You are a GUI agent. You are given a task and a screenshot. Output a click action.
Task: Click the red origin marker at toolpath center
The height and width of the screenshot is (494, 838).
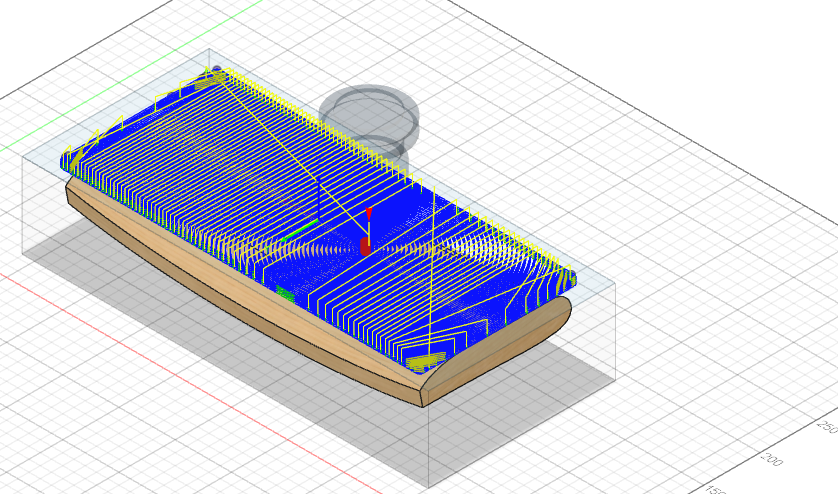[x=365, y=244]
